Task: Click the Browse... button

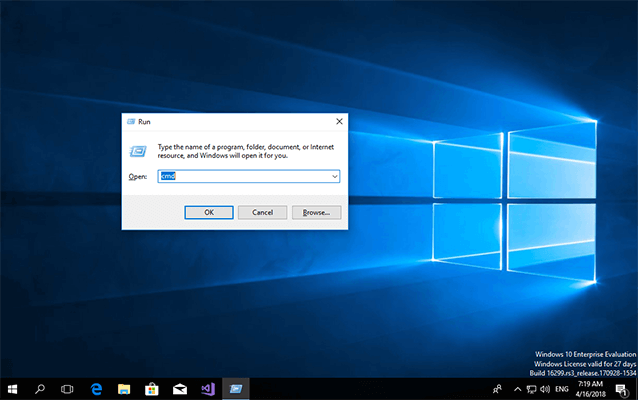Action: coord(316,212)
